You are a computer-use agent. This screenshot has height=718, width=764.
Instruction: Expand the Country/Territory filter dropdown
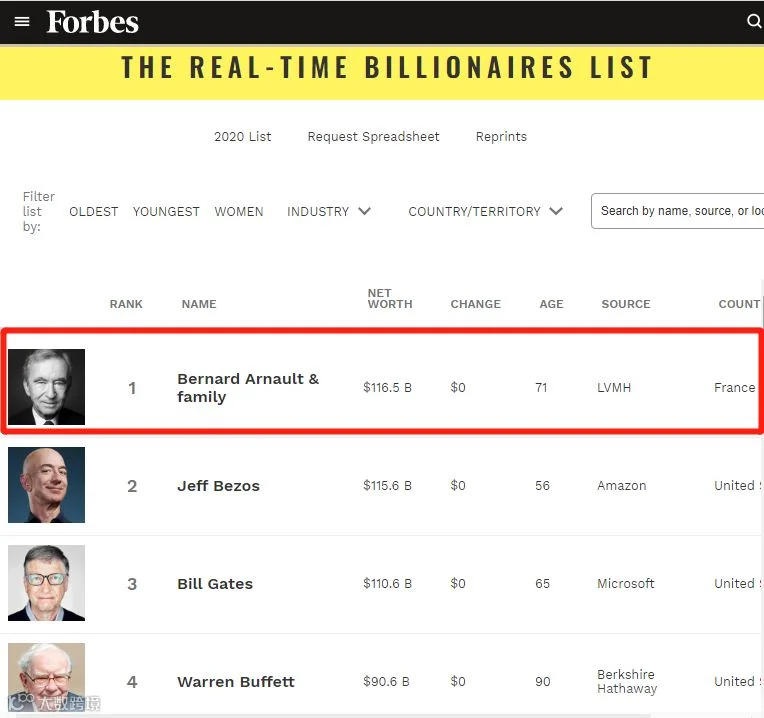tap(485, 211)
